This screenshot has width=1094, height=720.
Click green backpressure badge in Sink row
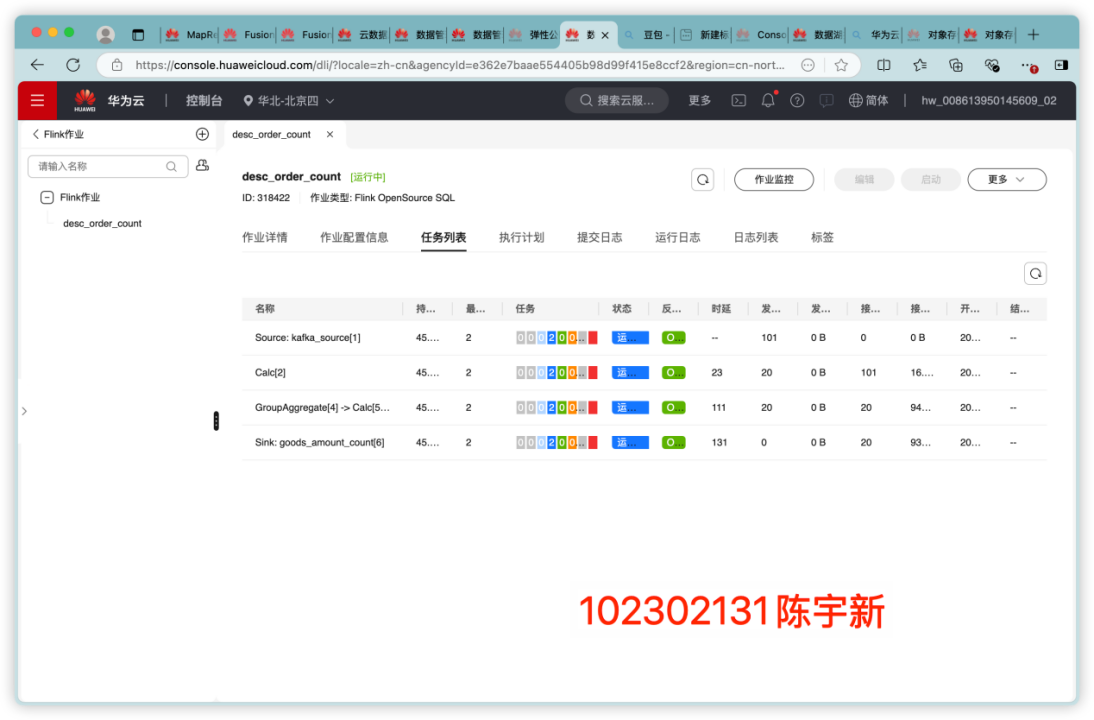point(673,442)
